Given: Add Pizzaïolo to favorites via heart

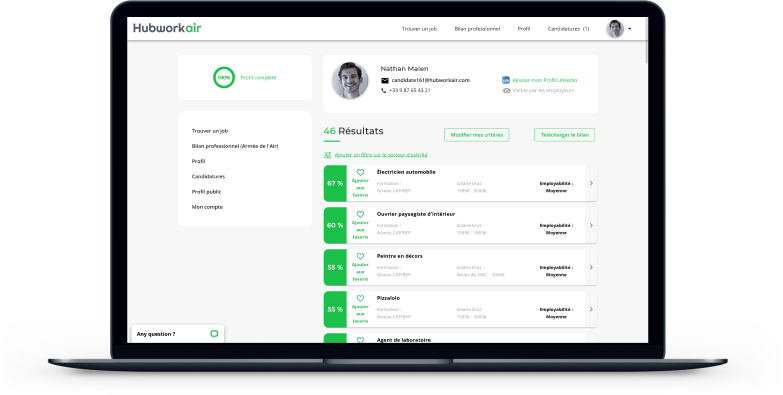Looking at the screenshot, I should (360, 298).
